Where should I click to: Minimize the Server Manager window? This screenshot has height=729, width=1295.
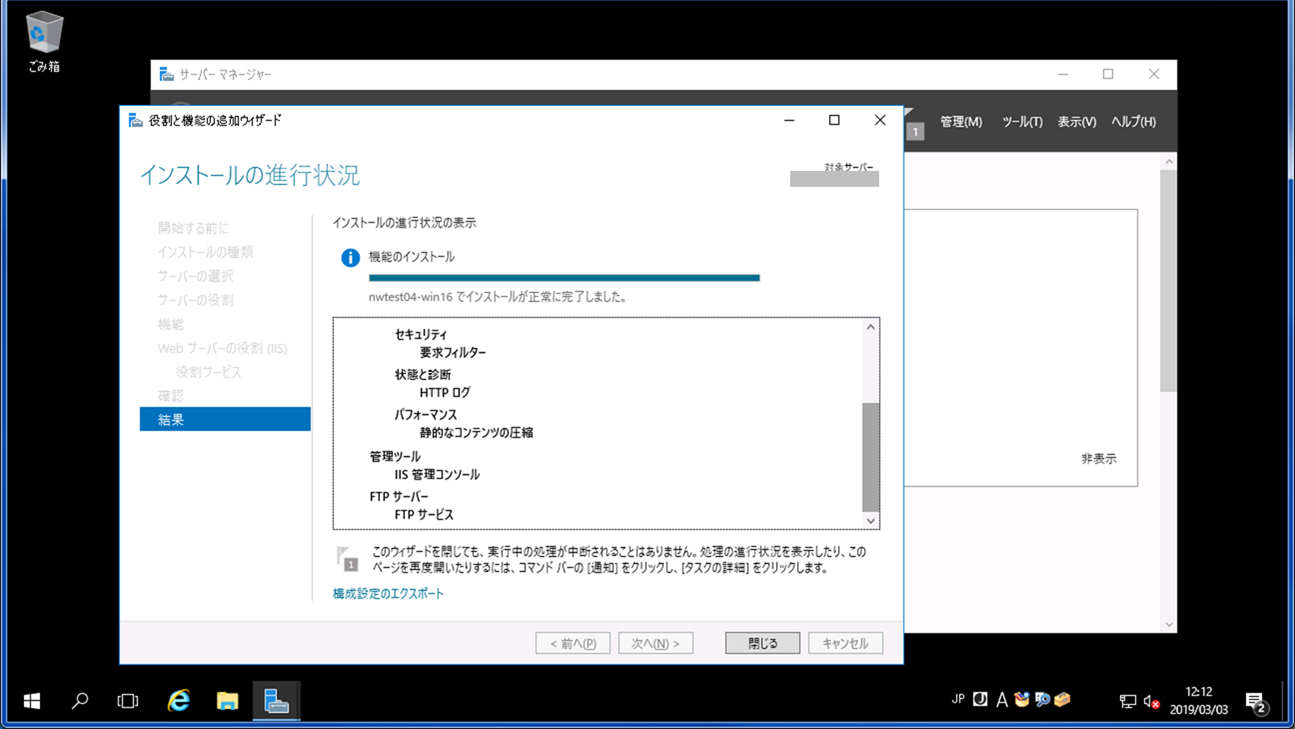pyautogui.click(x=1063, y=74)
